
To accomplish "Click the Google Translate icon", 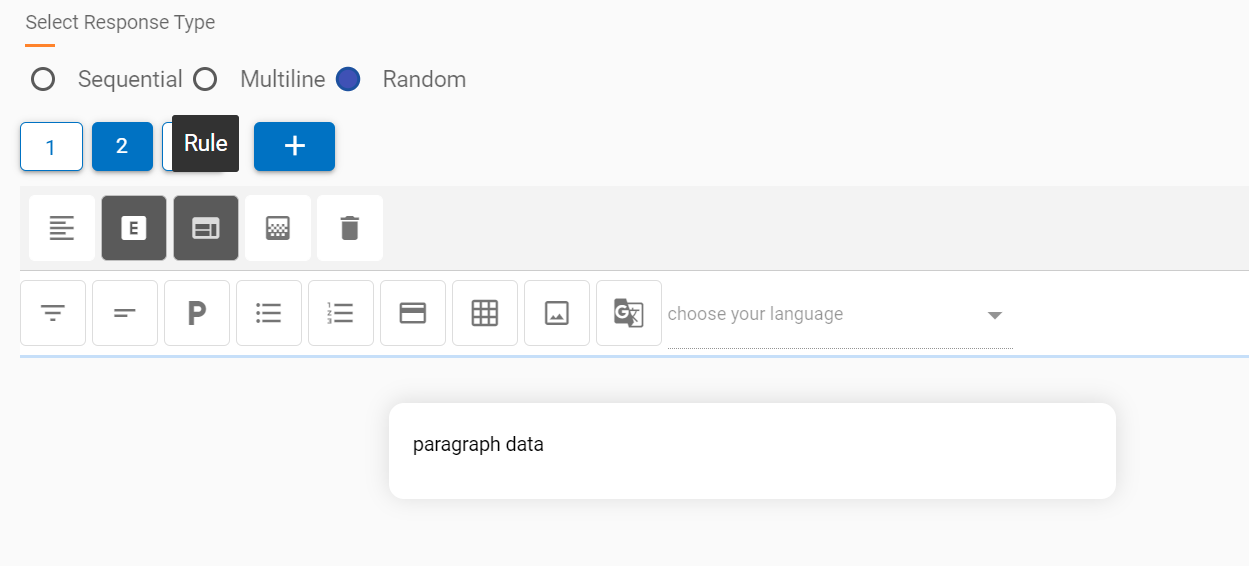I will (629, 313).
